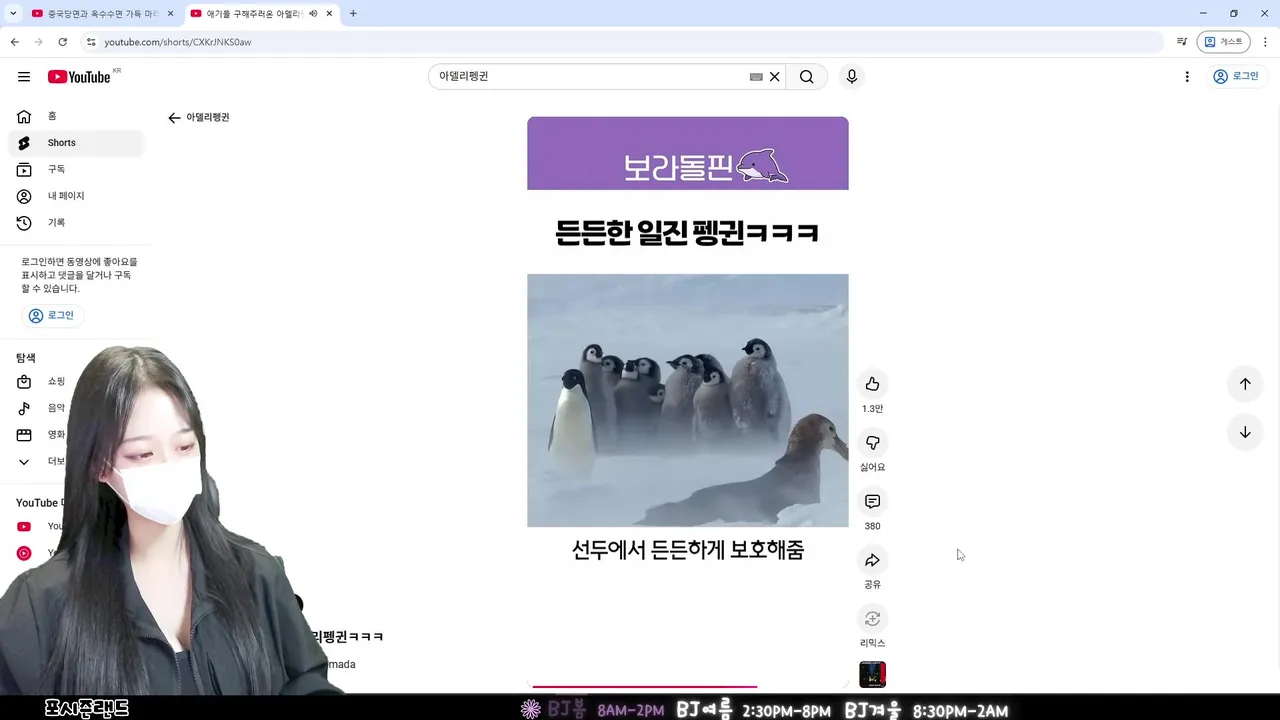The image size is (1280, 720).
Task: Click the 리믹스 remix icon
Action: (872, 619)
